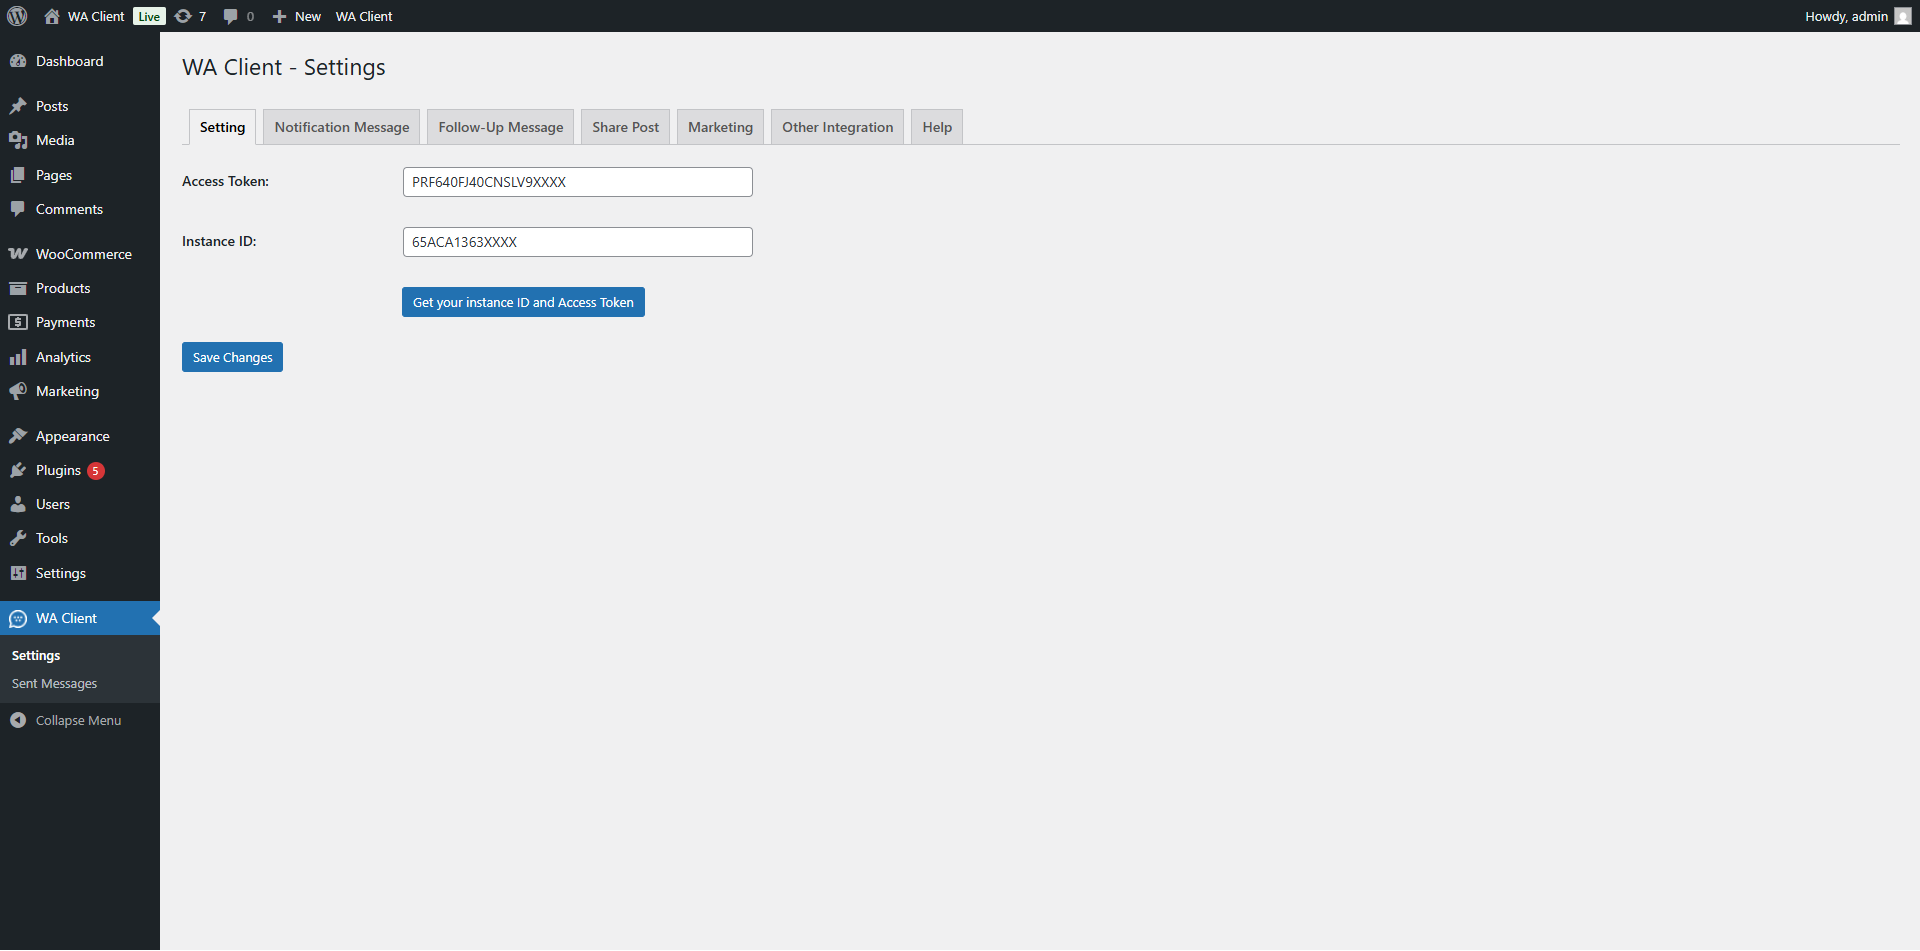Focus the Instance ID input field
The image size is (1920, 951).
(x=577, y=242)
